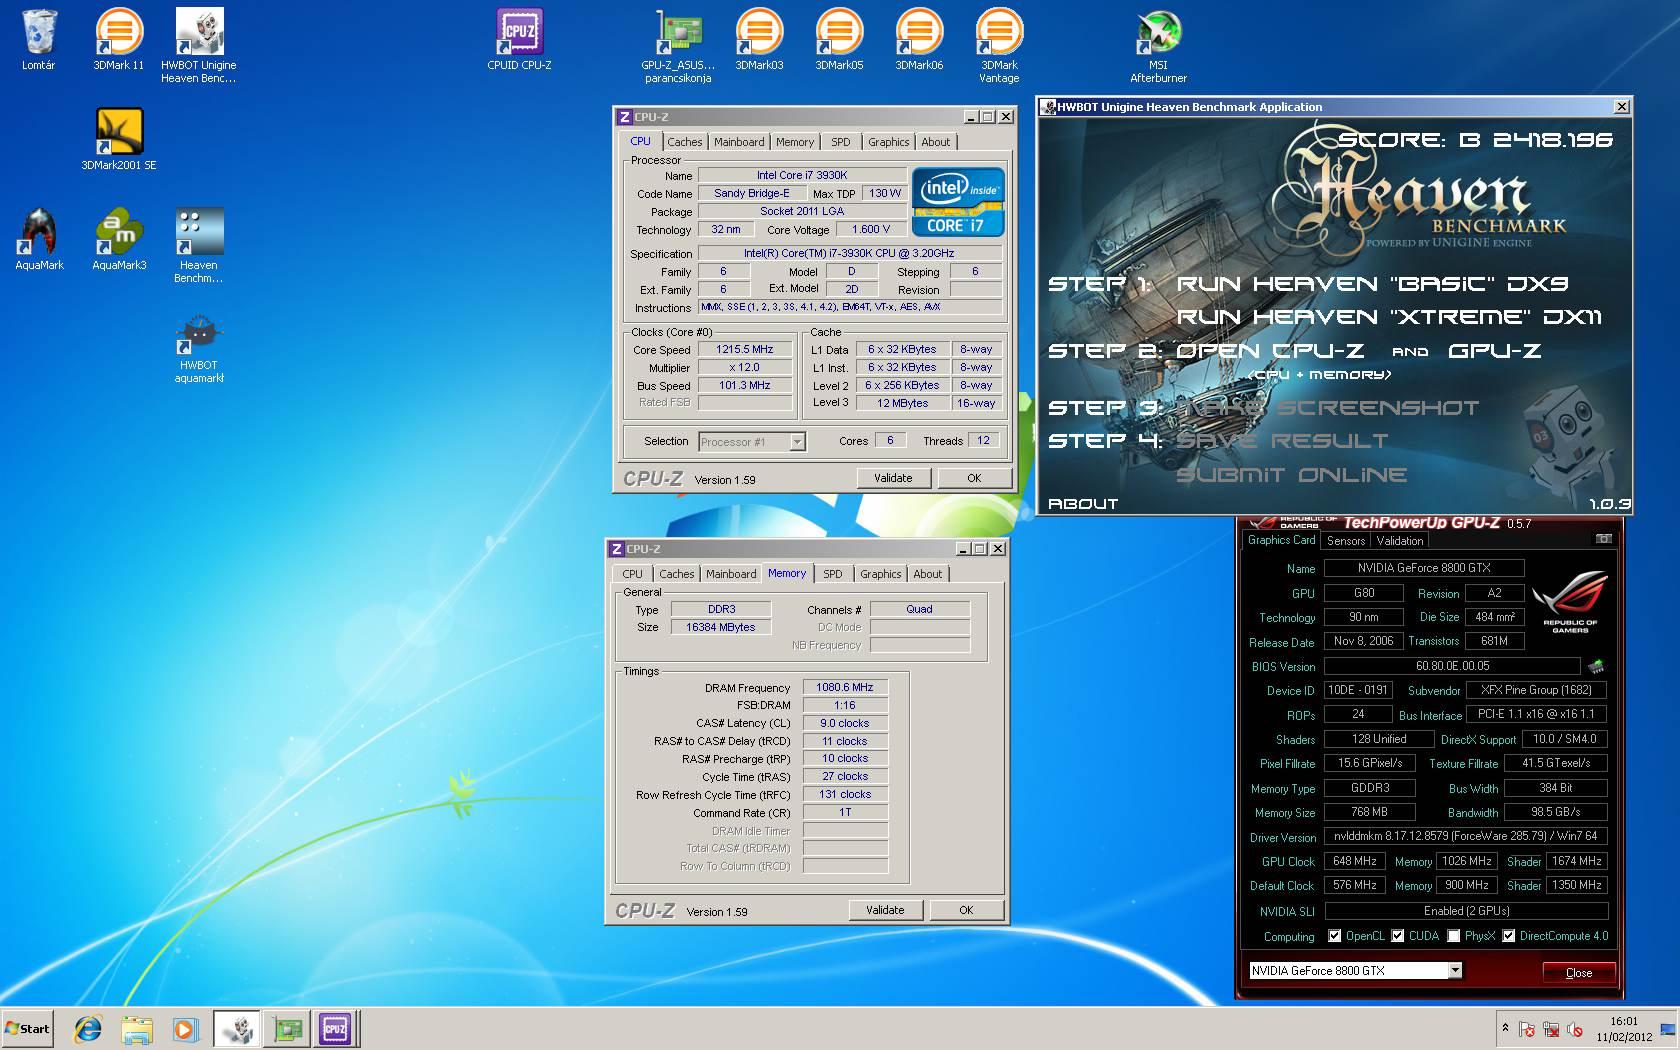The image size is (1680, 1050).
Task: Switch to Validation tab in GPU-Z
Action: [x=1400, y=541]
